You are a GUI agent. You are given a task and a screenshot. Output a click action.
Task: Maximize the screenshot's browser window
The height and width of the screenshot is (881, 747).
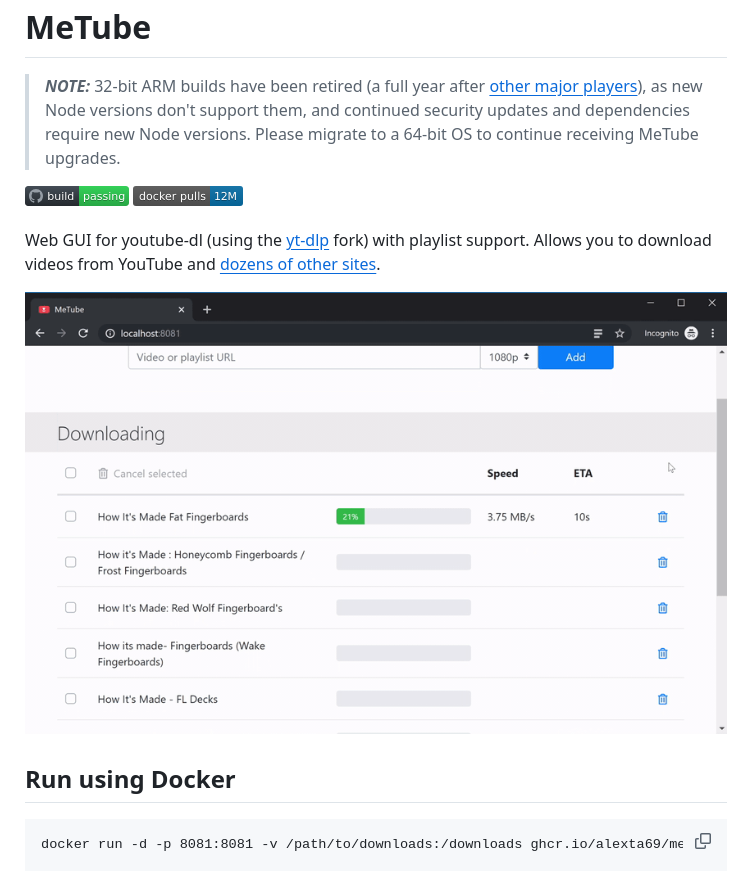[681, 303]
